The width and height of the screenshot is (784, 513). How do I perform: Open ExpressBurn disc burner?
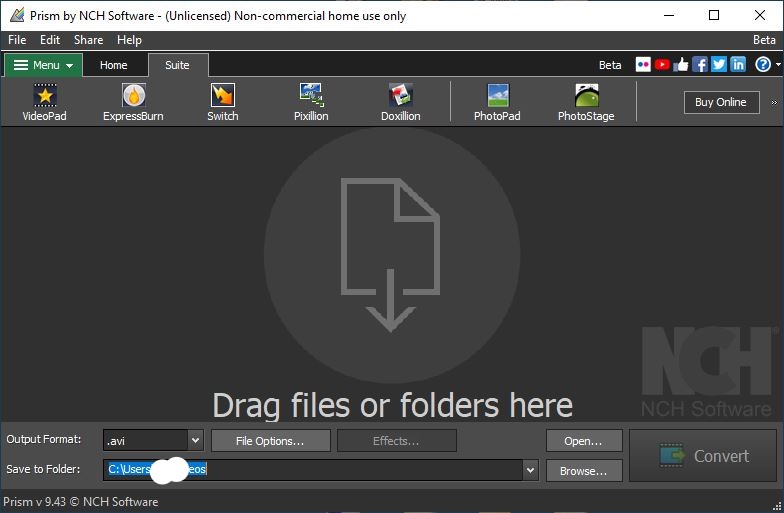[x=134, y=102]
